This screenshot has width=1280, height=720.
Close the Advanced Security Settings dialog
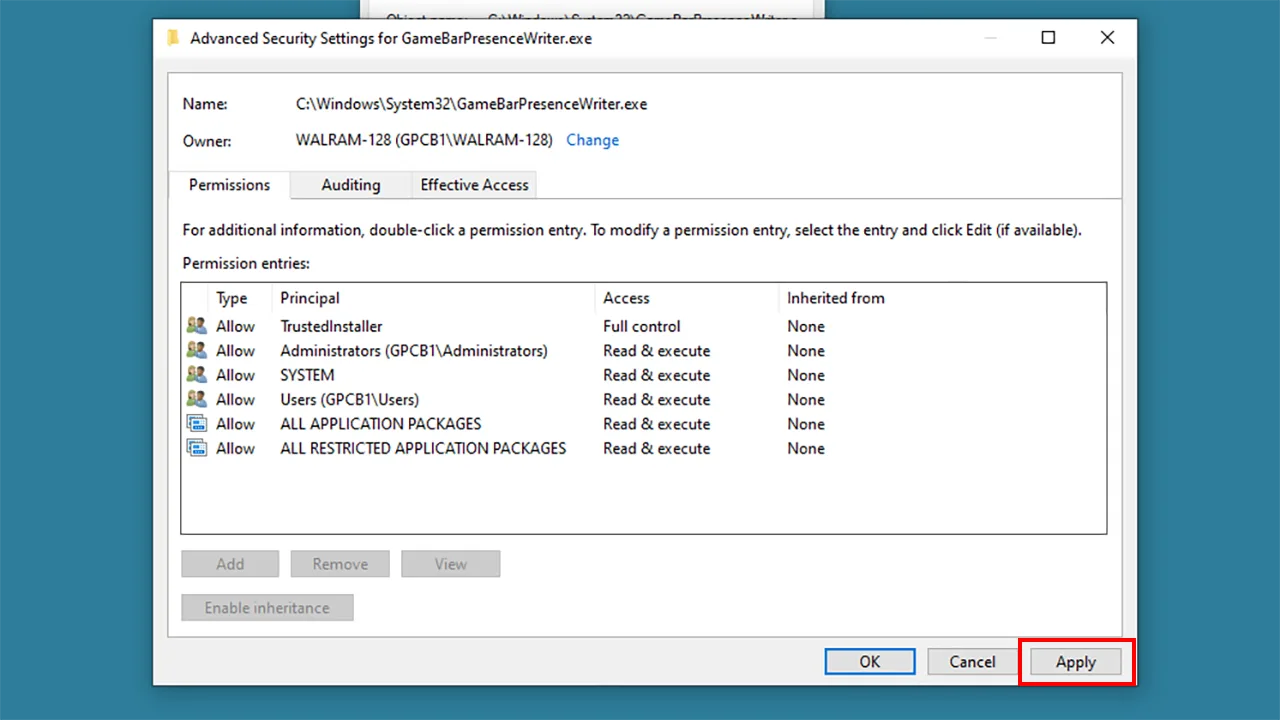pos(1107,38)
